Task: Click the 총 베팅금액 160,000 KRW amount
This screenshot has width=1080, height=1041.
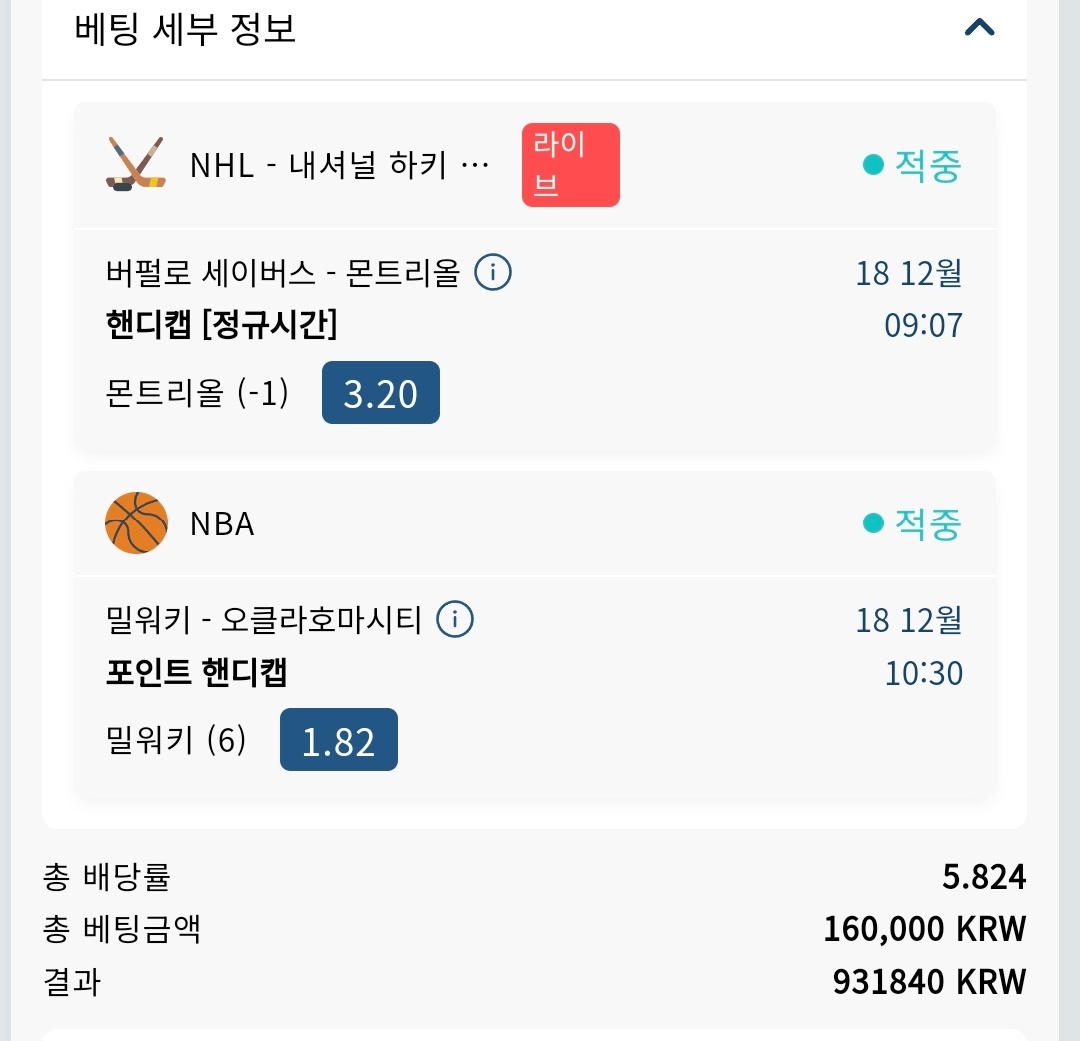Action: 924,929
